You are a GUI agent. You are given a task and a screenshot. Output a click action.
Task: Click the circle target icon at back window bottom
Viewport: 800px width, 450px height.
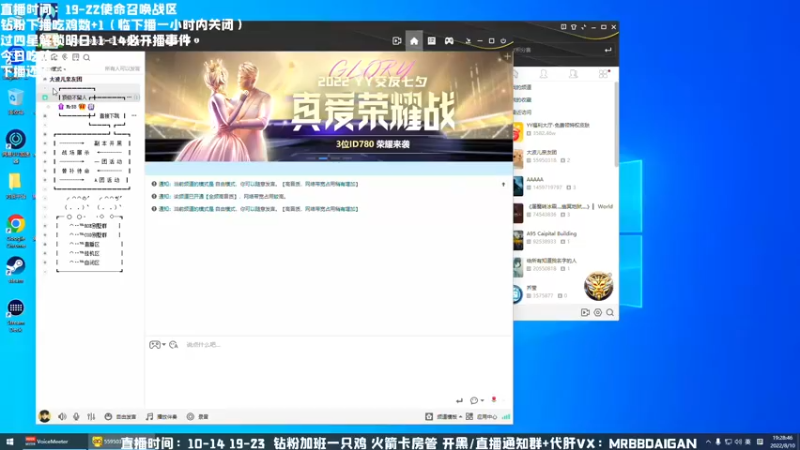click(598, 312)
